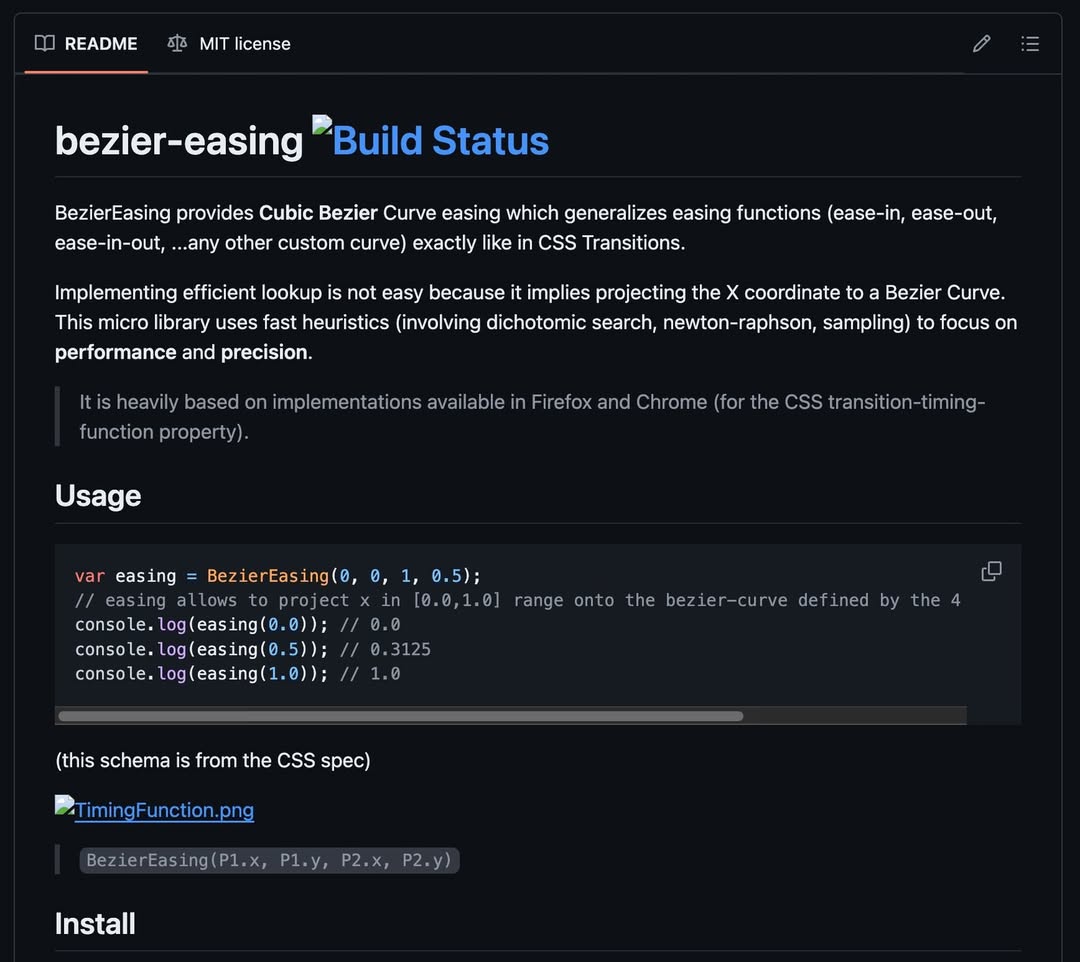Click the Usage section heading
The width and height of the screenshot is (1080, 962).
(x=98, y=495)
